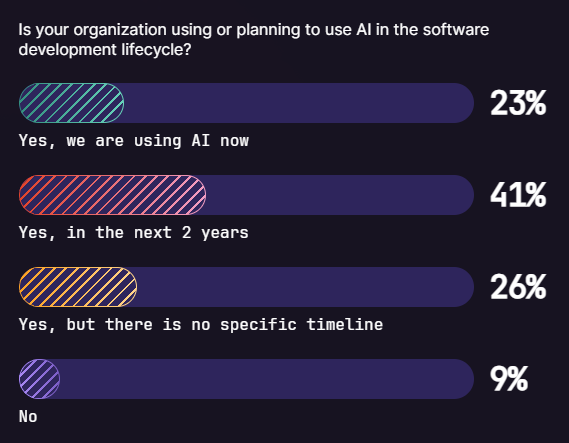Image resolution: width=569 pixels, height=443 pixels.
Task: Click the purple striped 9% bar fill
Action: [40, 379]
